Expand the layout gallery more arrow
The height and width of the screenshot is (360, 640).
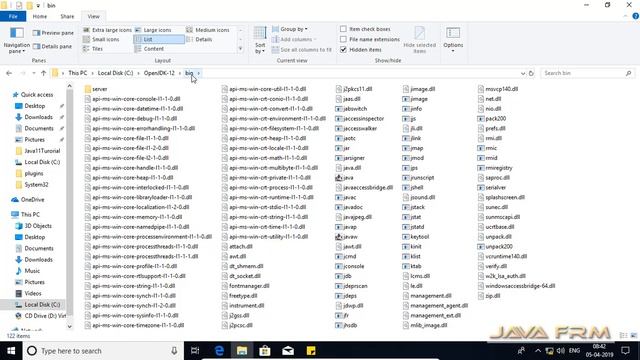pyautogui.click(x=240, y=49)
